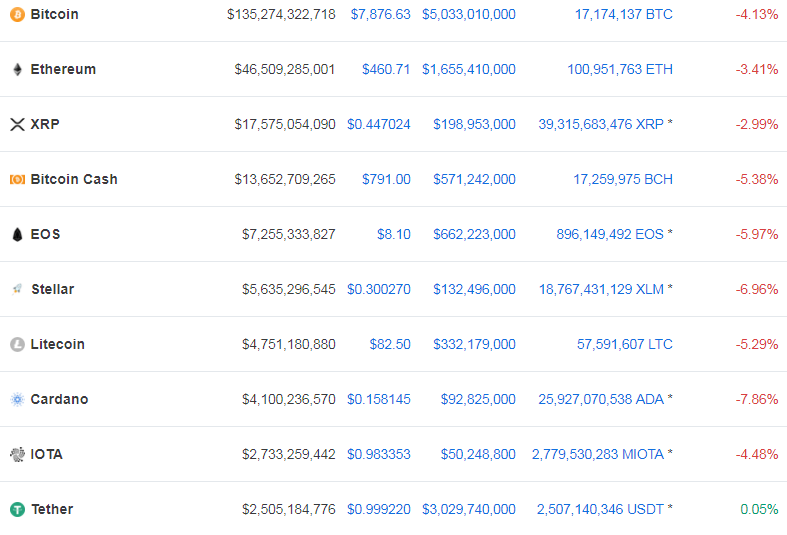Click the Bitcoin Cash orange logo icon

click(x=17, y=179)
